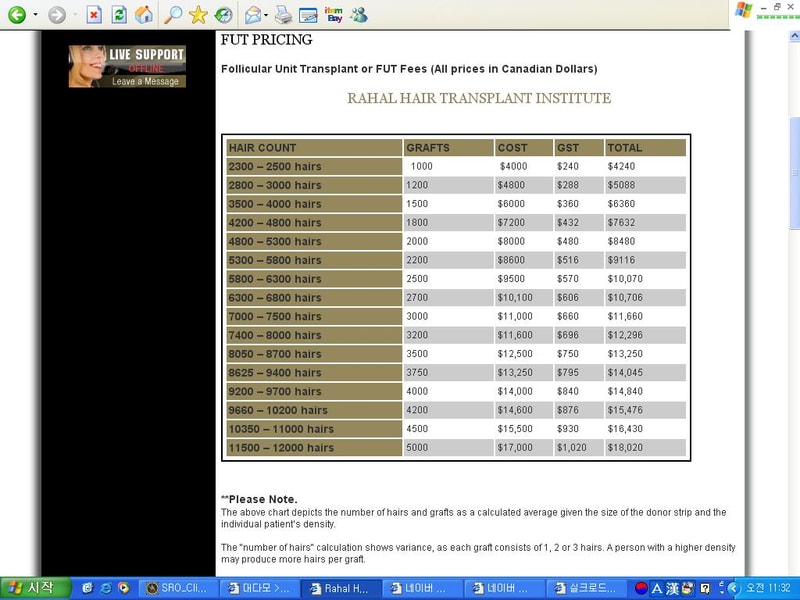The image size is (800, 600).
Task: Click the Korean IME flag icon
Action: click(x=642, y=588)
